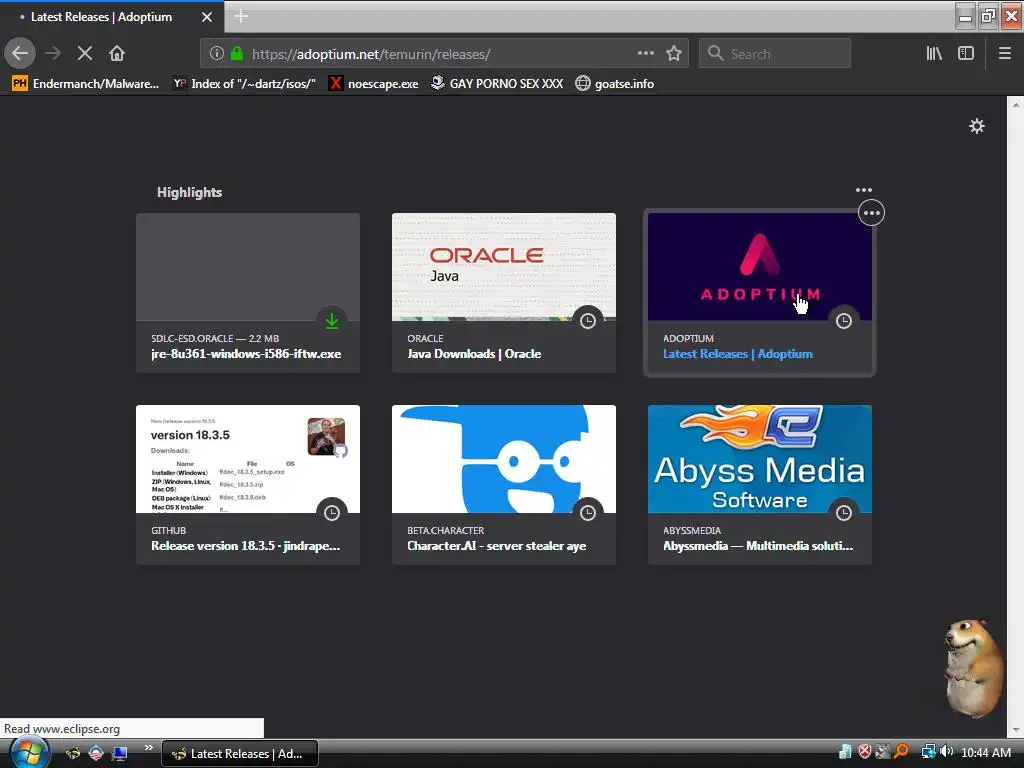Screen dimensions: 1024x768
Task: View the green padlock connection details
Action: 236,54
